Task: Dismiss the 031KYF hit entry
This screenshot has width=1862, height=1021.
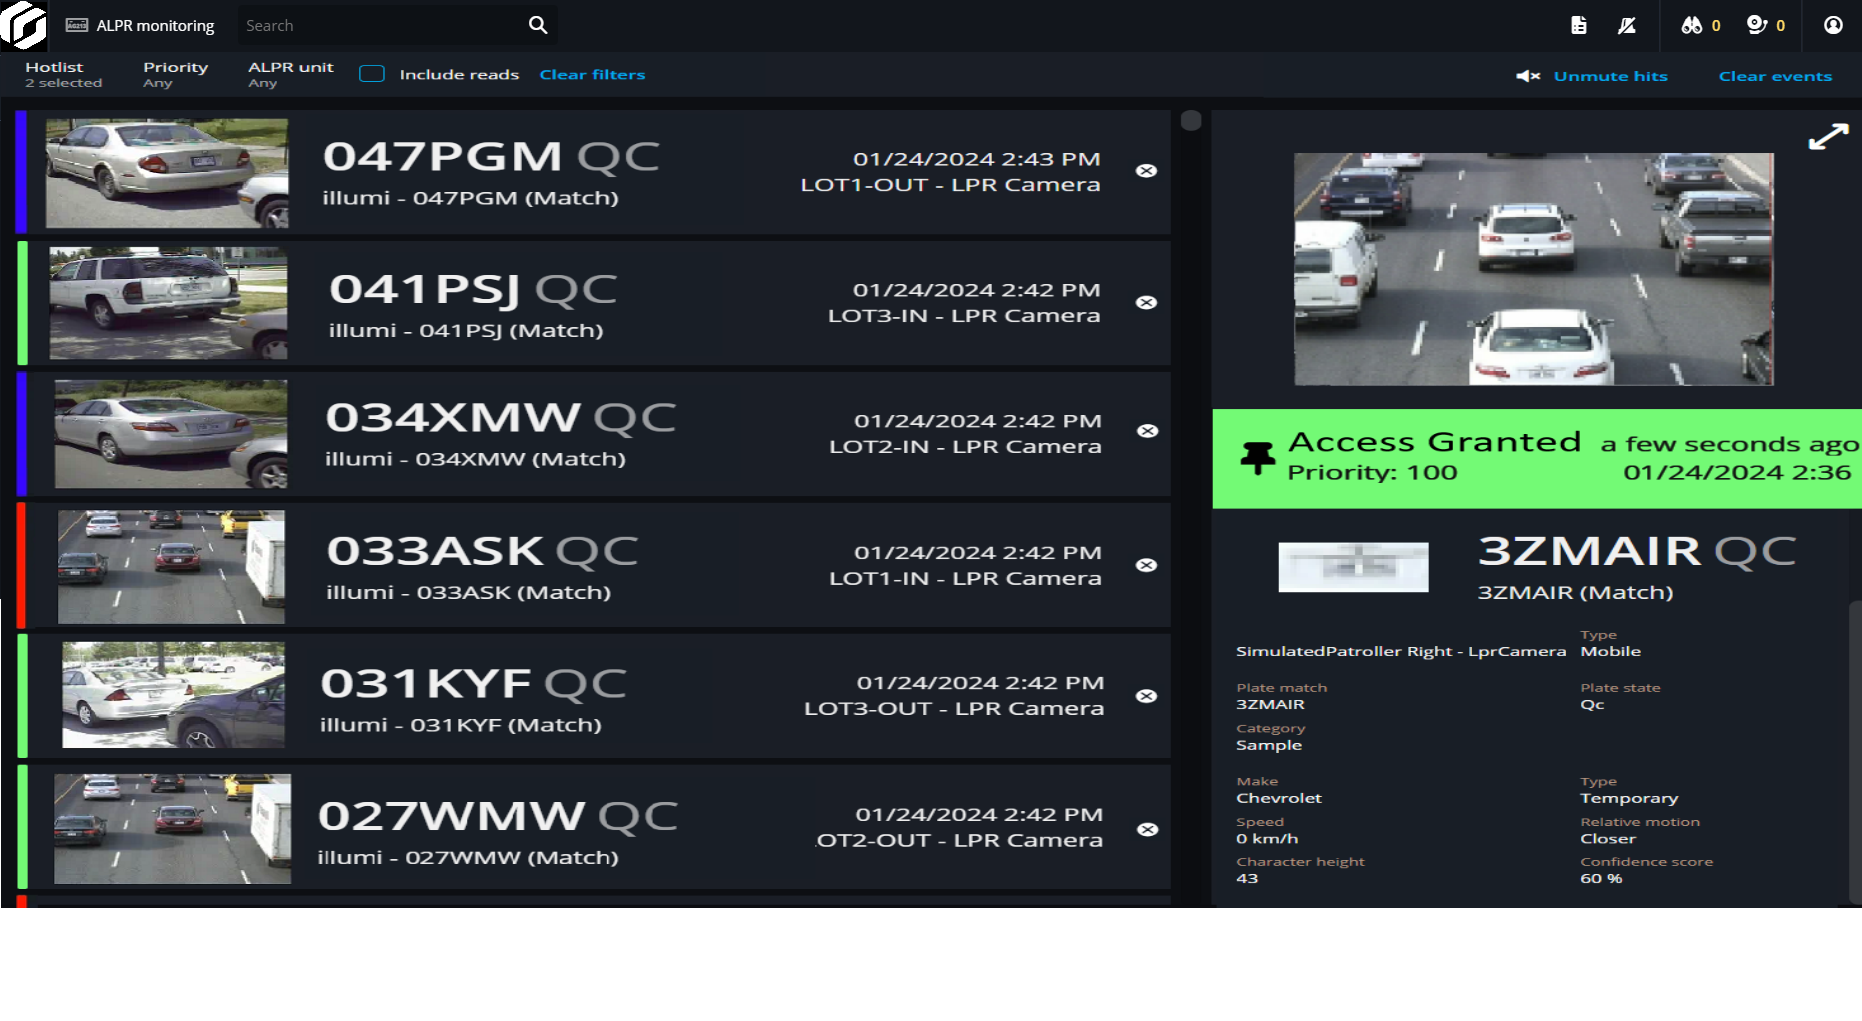Action: 1146,696
